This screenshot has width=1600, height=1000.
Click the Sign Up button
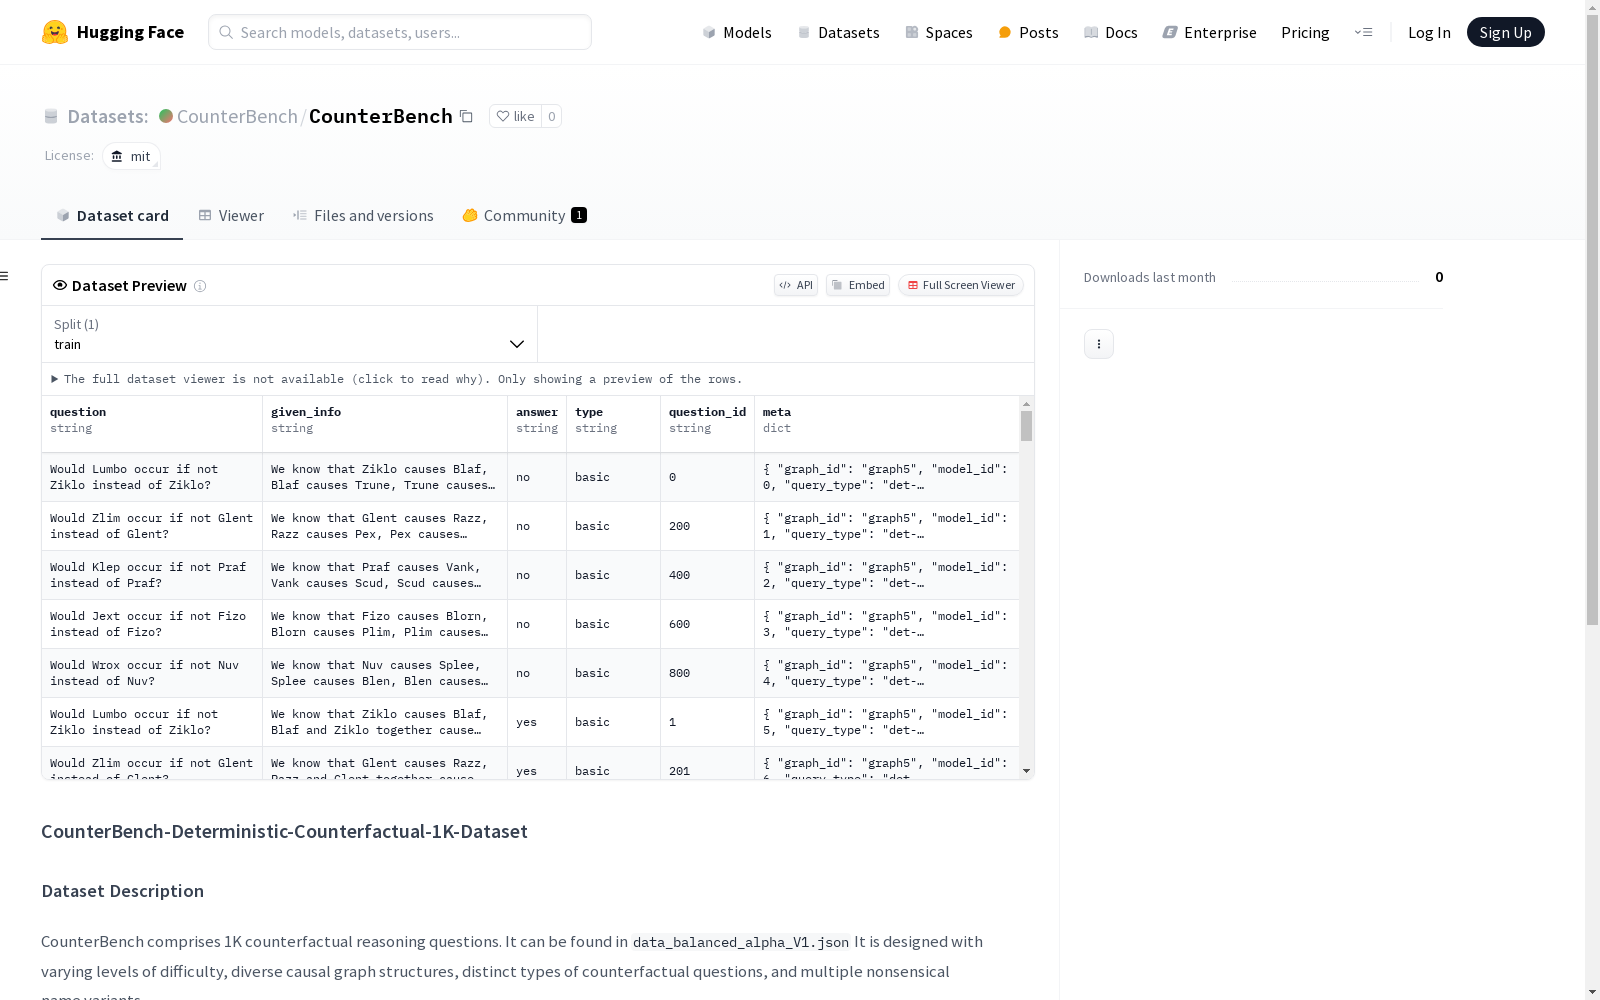1505,32
